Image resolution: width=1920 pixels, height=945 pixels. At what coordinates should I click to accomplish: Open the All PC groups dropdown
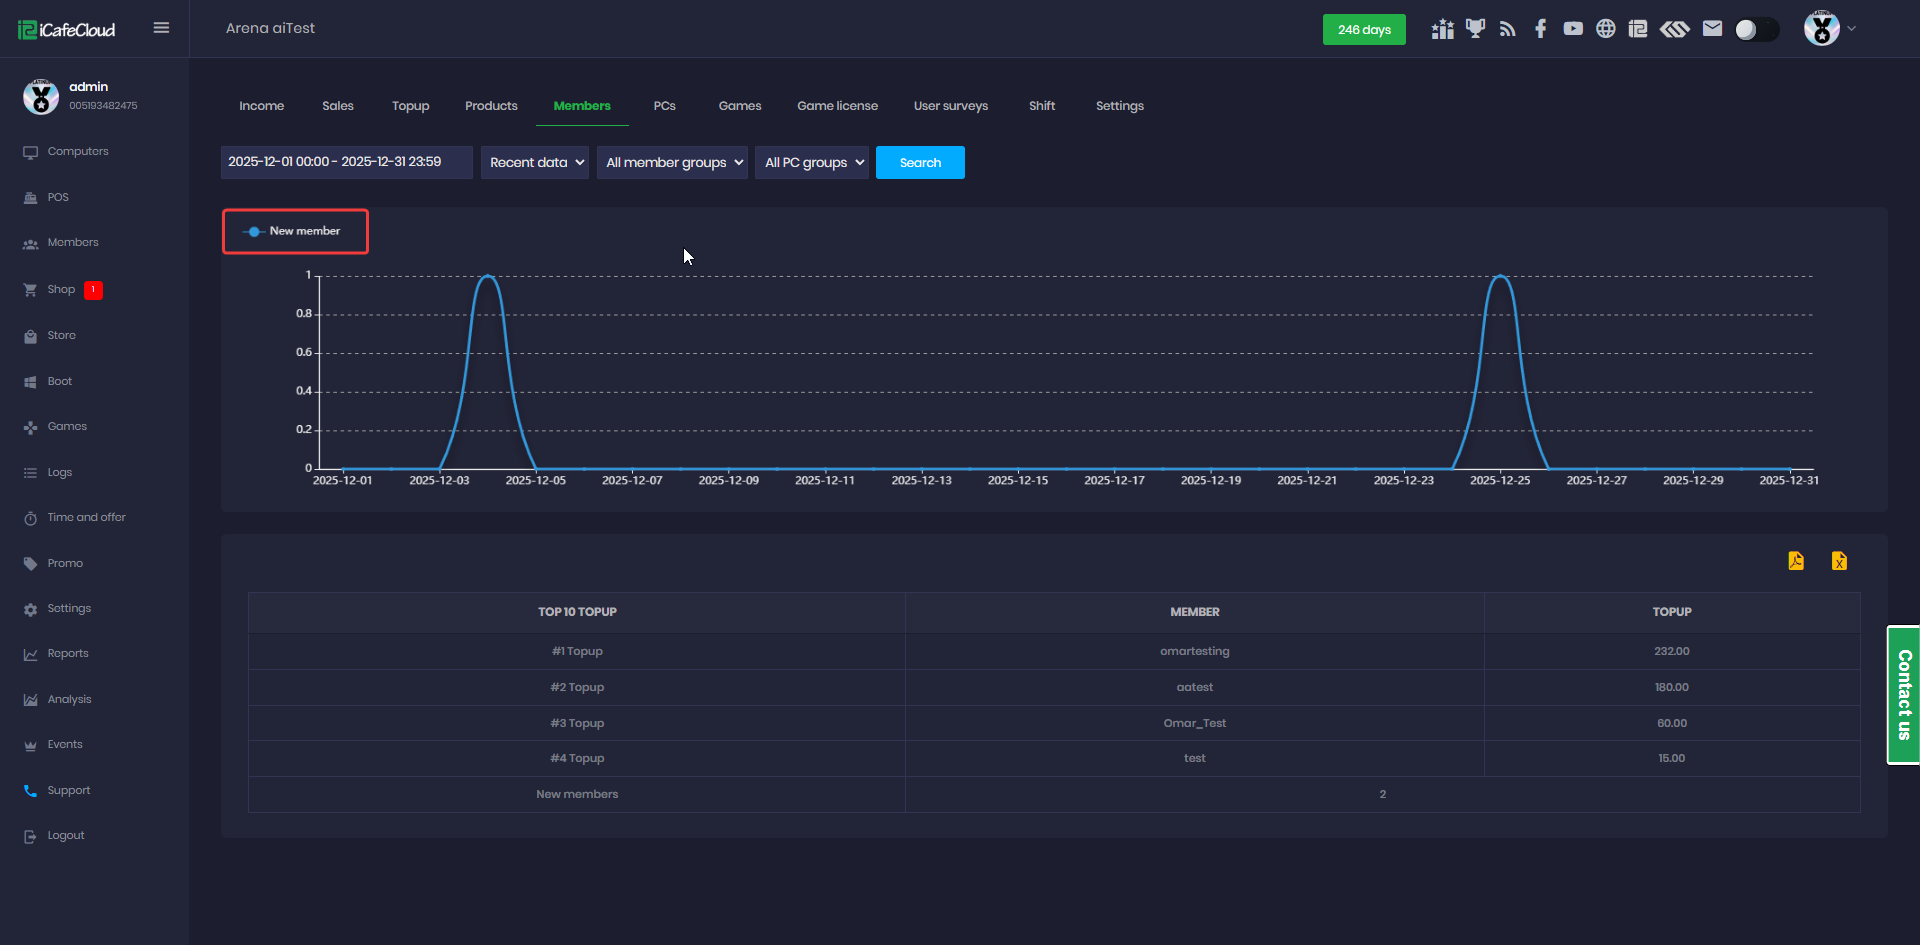pos(812,163)
